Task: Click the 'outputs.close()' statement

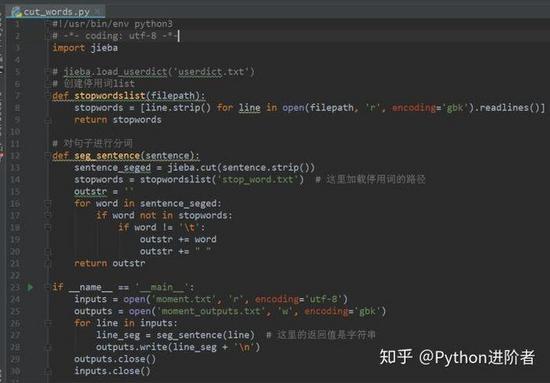Action: (x=115, y=359)
